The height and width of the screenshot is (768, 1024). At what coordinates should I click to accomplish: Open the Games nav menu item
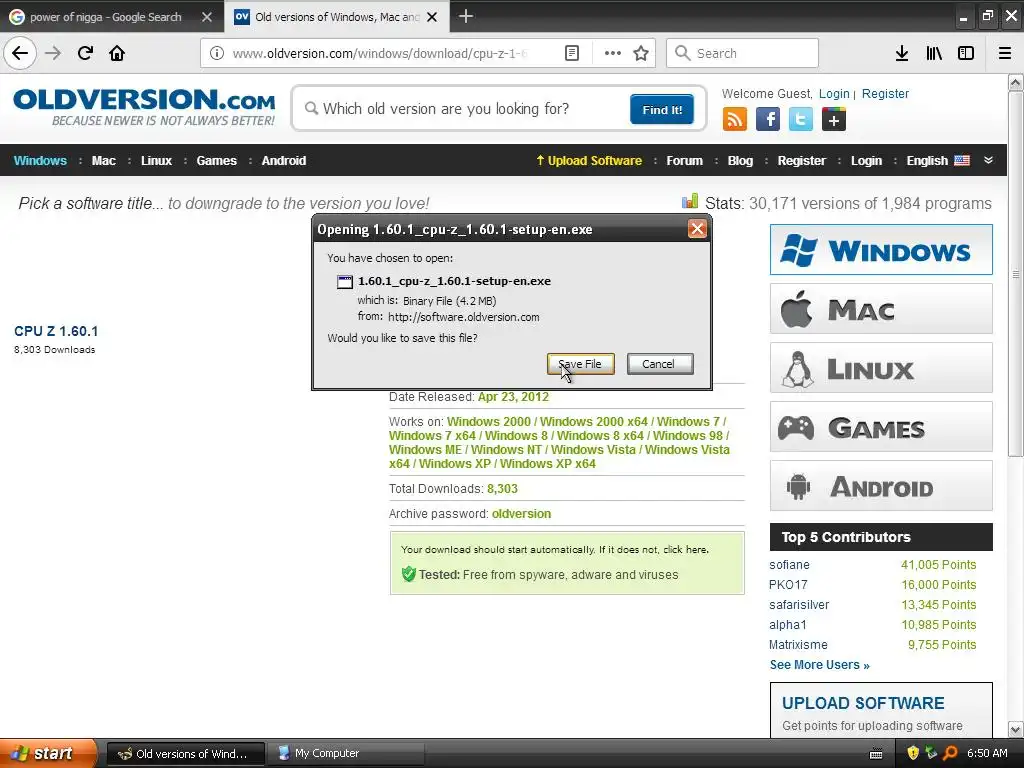[217, 161]
